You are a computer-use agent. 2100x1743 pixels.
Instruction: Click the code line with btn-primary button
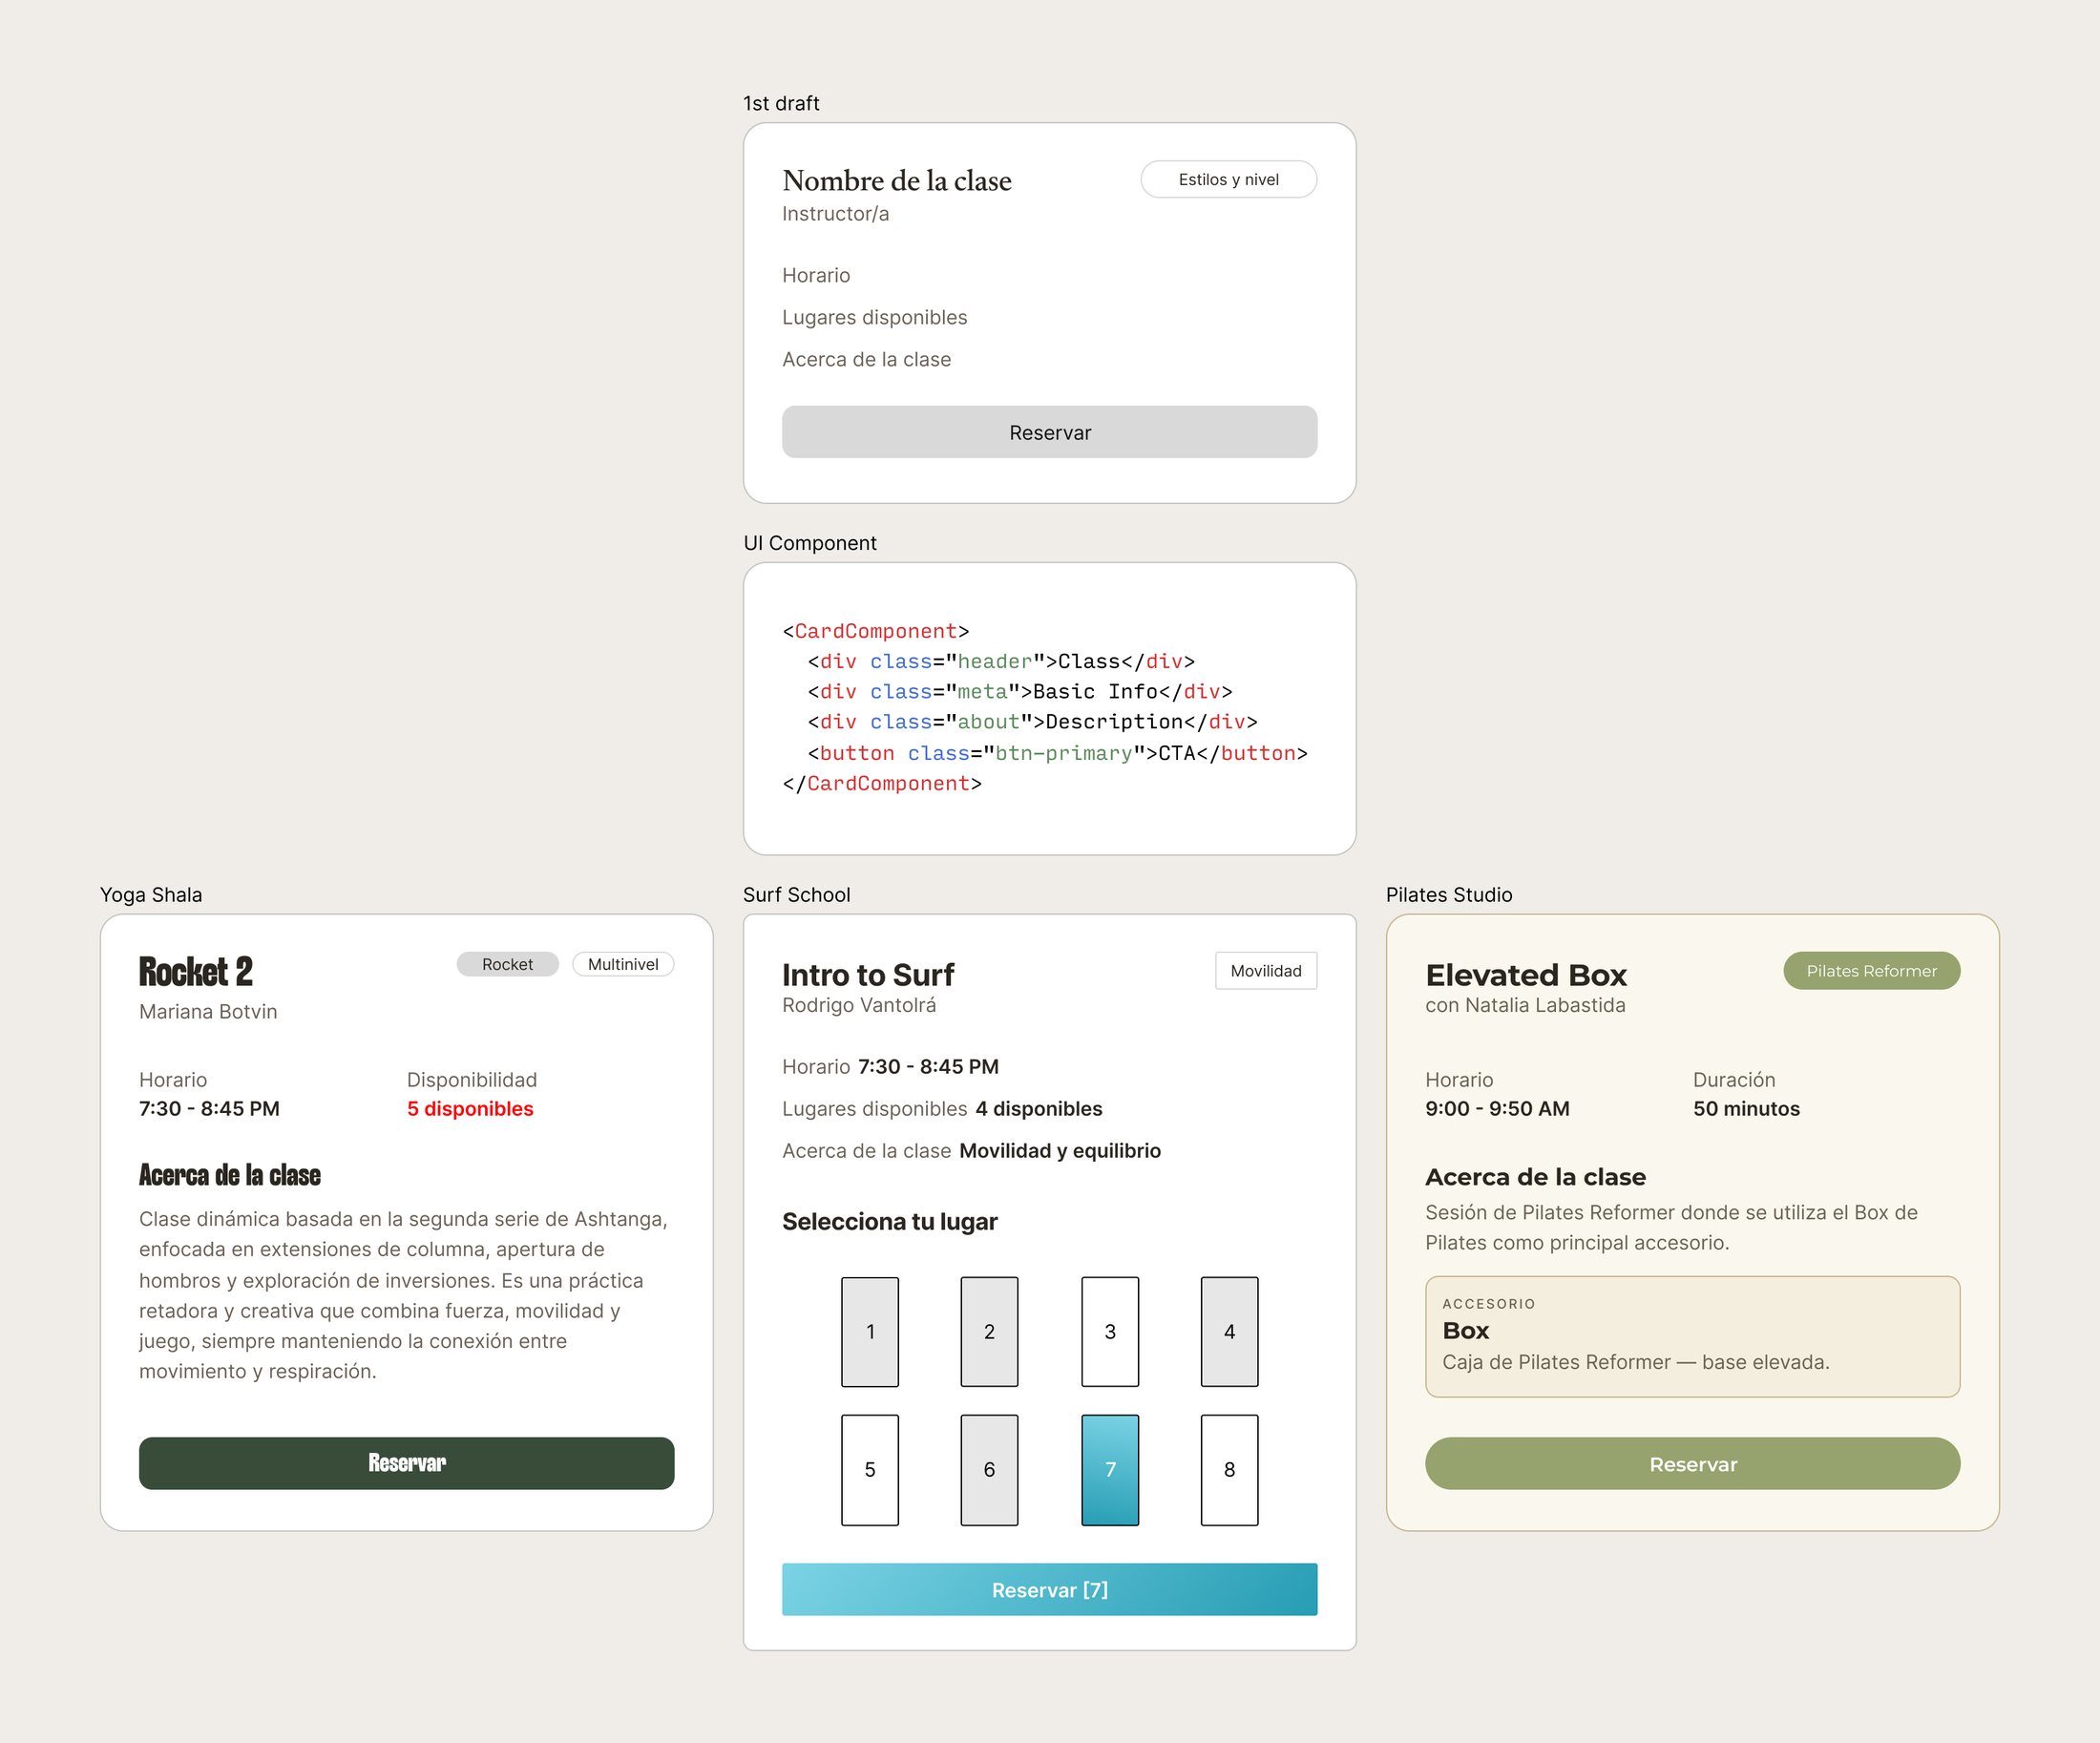click(1058, 753)
